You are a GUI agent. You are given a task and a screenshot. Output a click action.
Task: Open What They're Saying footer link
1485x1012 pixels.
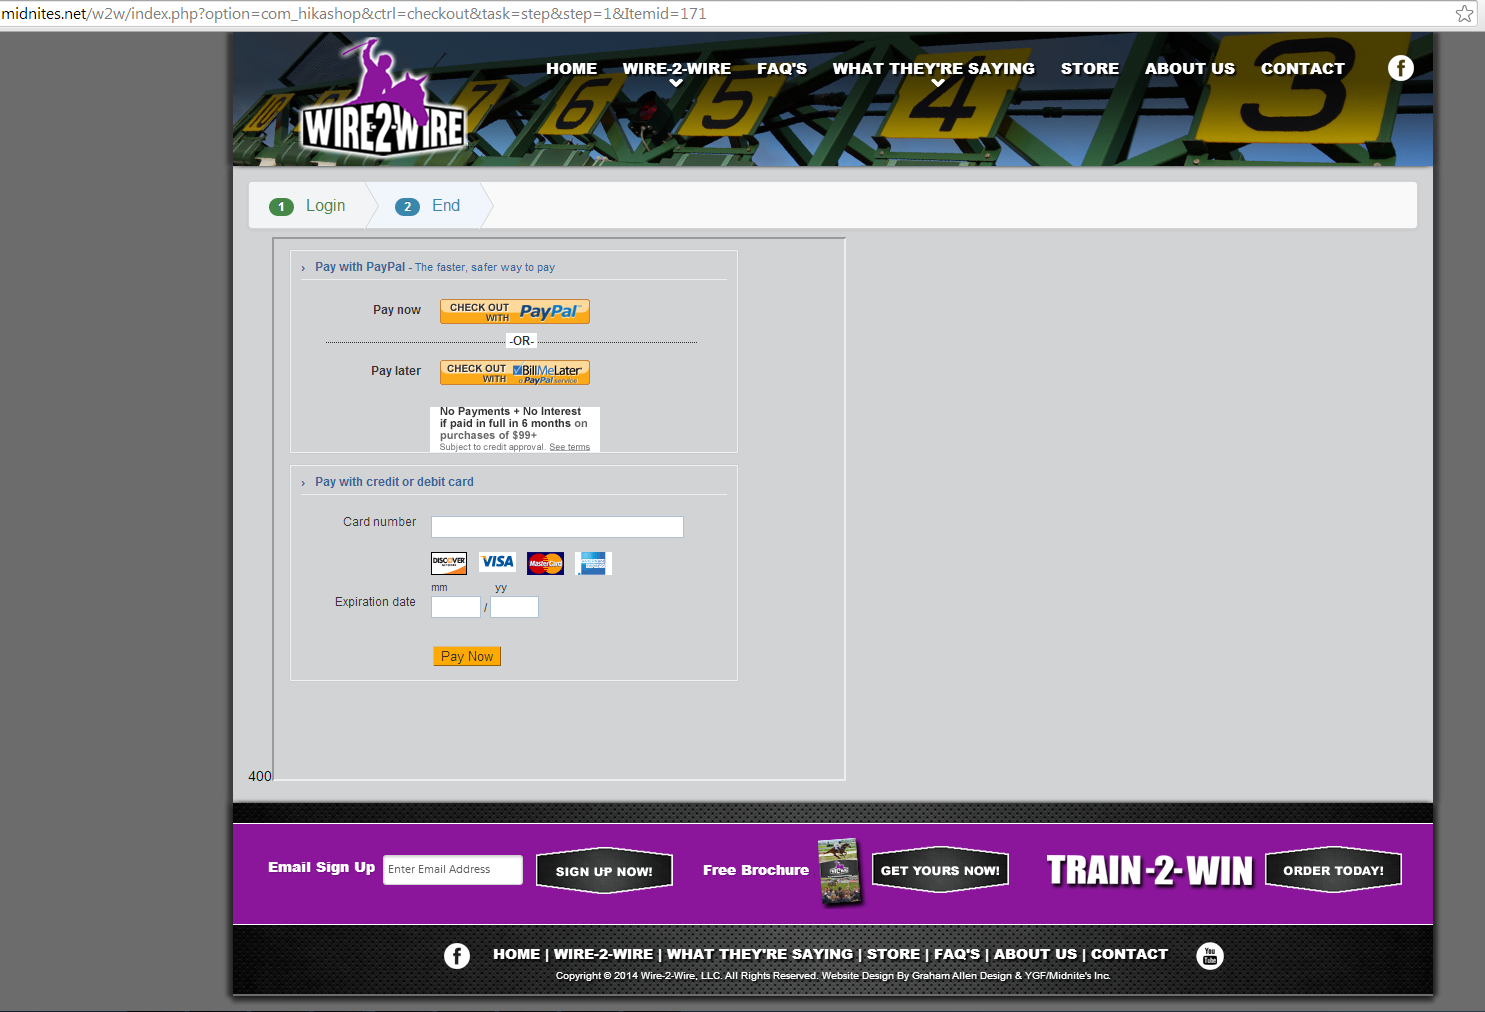point(760,954)
